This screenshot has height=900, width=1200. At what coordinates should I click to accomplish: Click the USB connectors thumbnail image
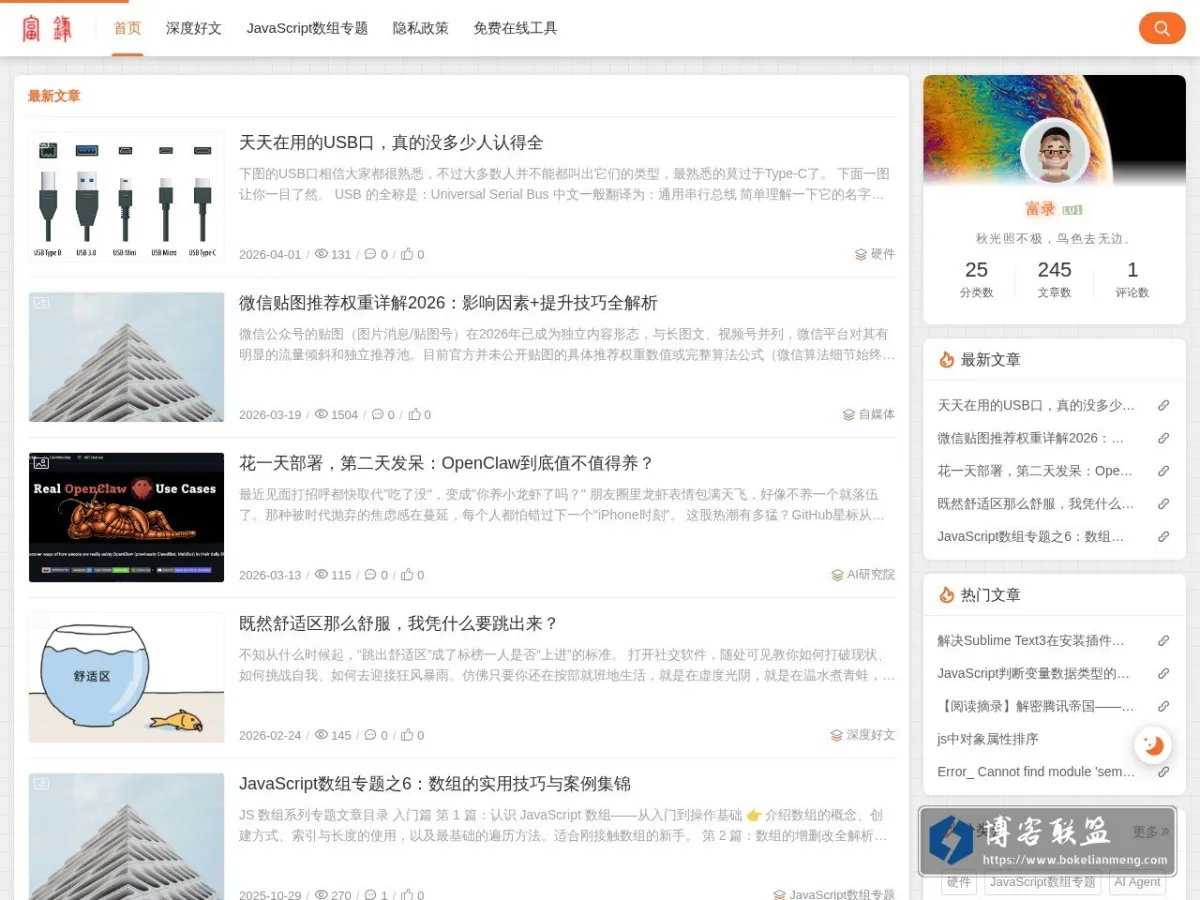[126, 196]
